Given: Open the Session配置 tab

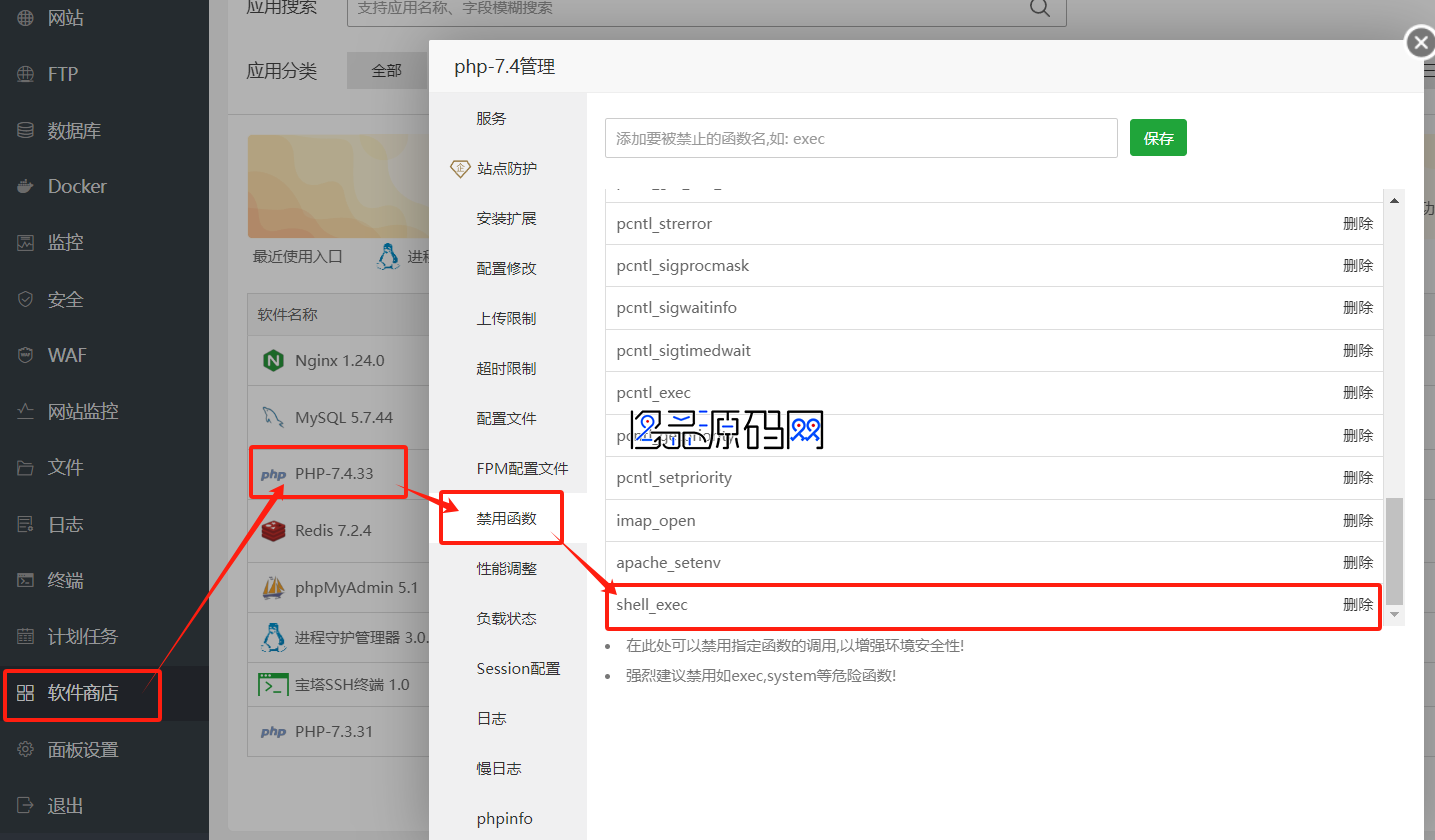Looking at the screenshot, I should click(518, 668).
